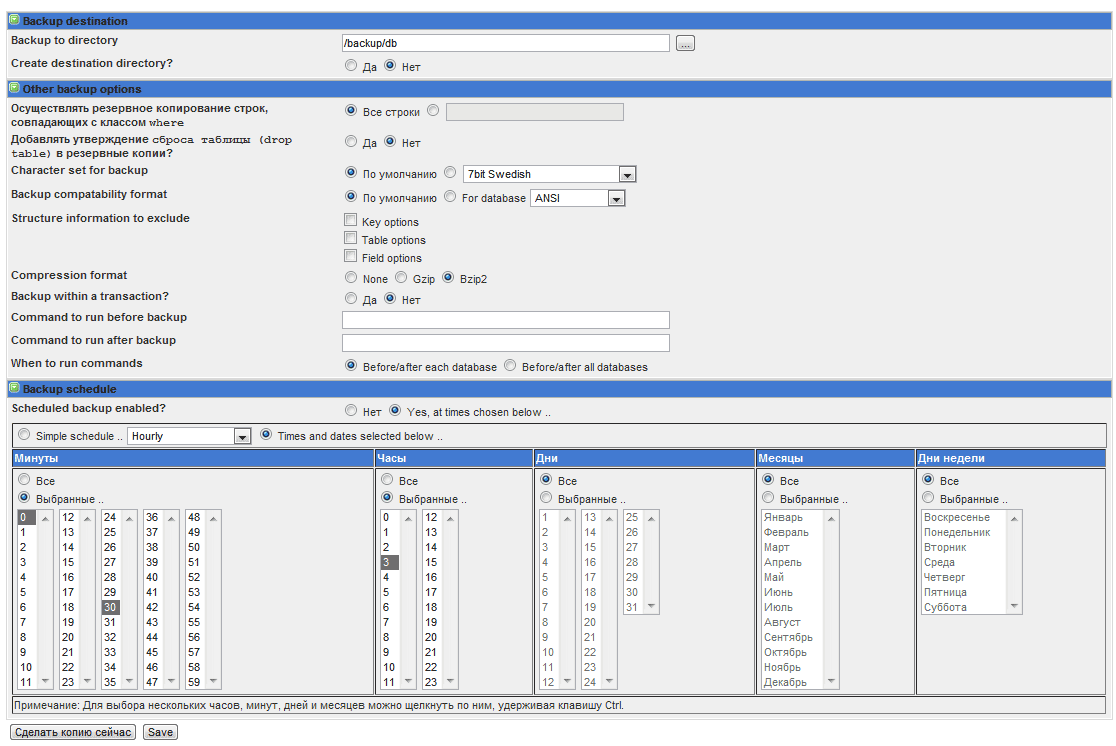Select Да for create destination directory

351,64
